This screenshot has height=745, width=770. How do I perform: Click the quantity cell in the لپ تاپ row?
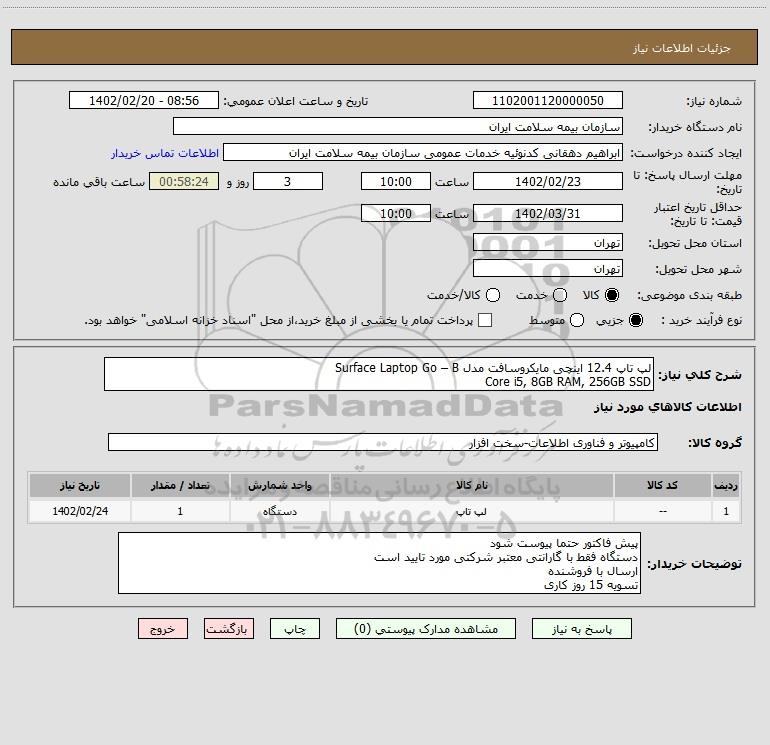(180, 511)
